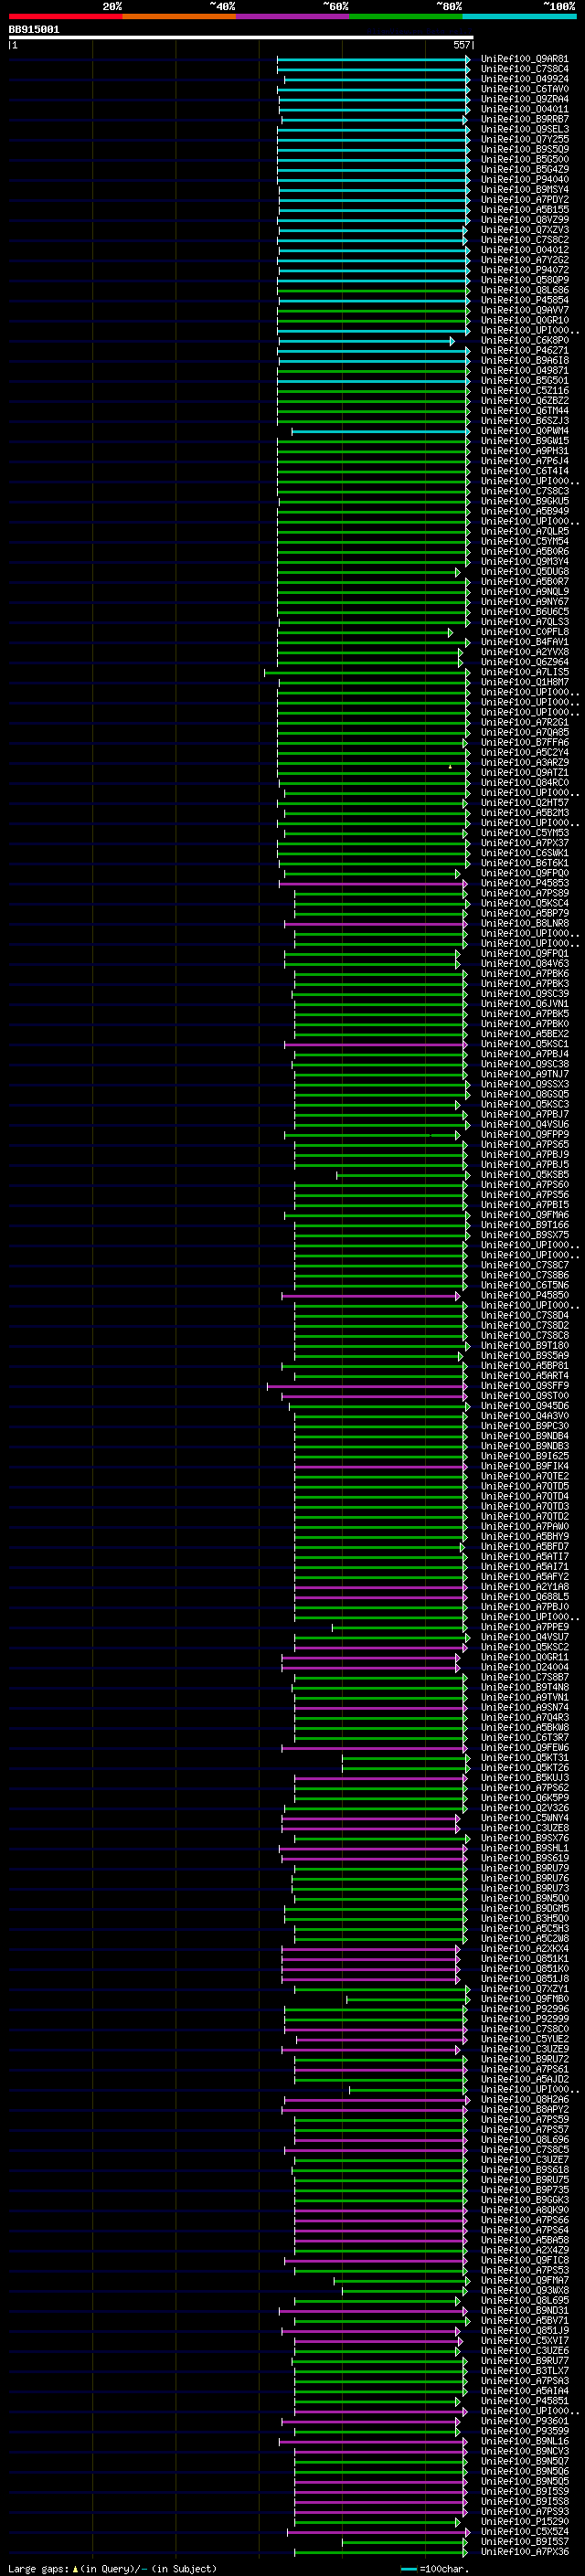Click the alignment arrowhead on the Q5DUG8 row
585x2576 pixels.
tap(458, 573)
